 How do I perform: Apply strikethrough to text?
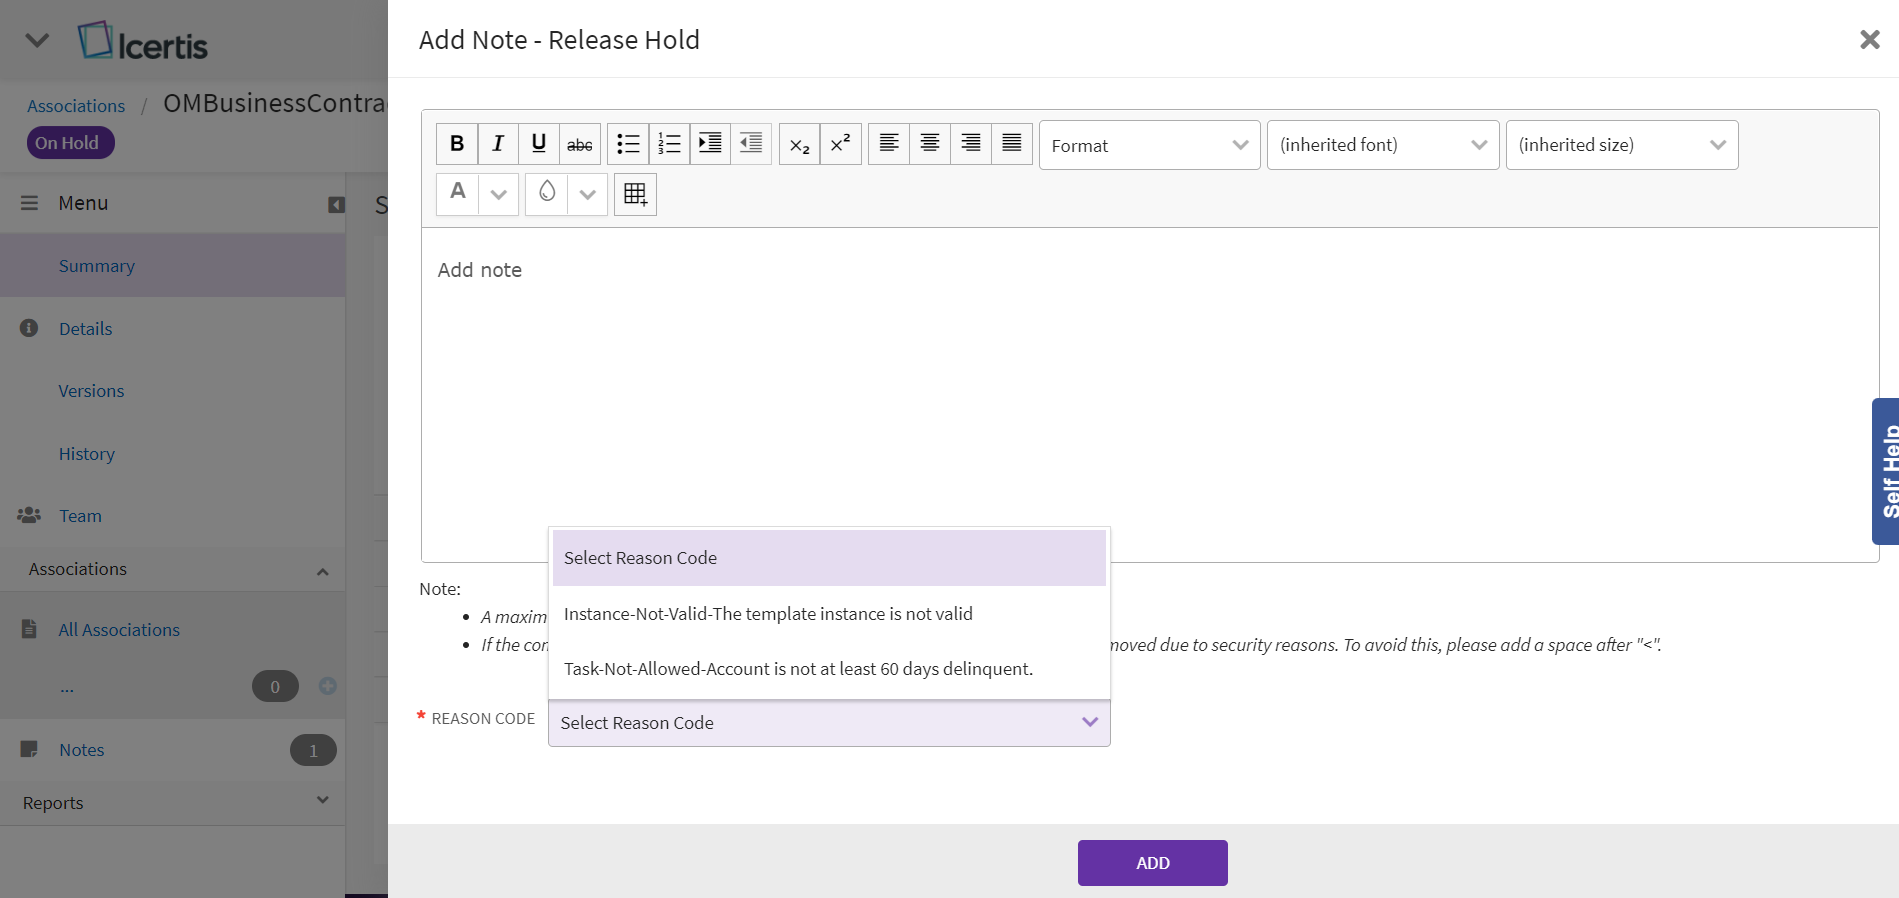coord(580,144)
